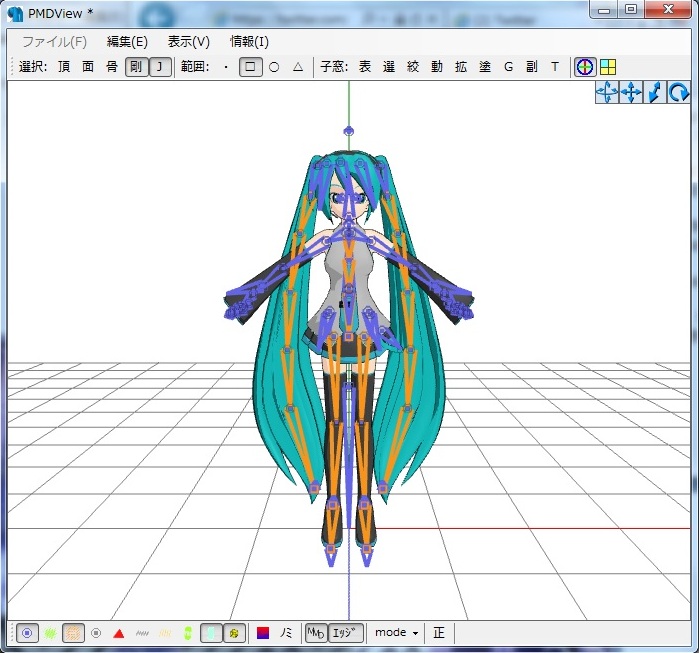Open the G sub-window

coord(508,67)
